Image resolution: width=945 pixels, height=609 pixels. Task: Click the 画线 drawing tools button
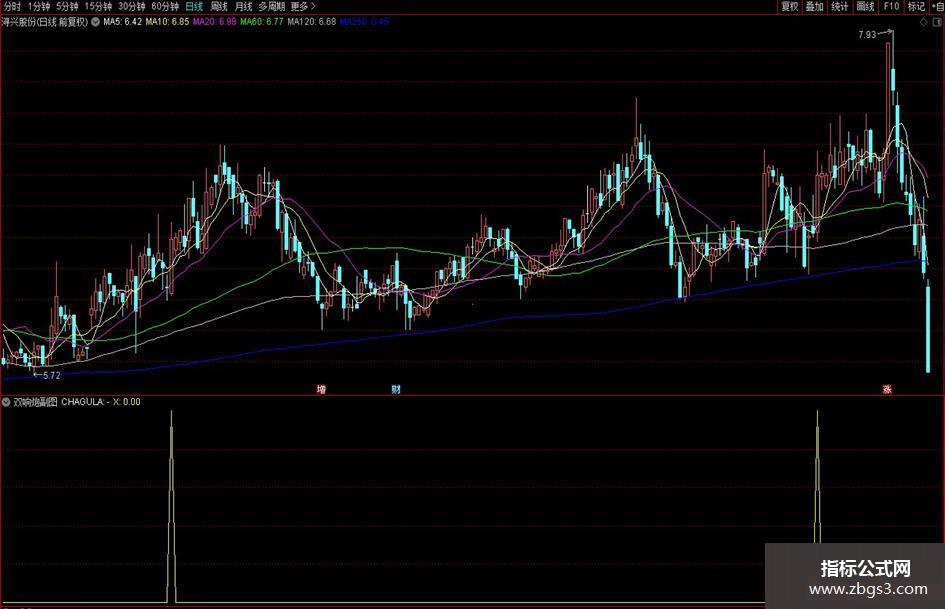(x=865, y=7)
